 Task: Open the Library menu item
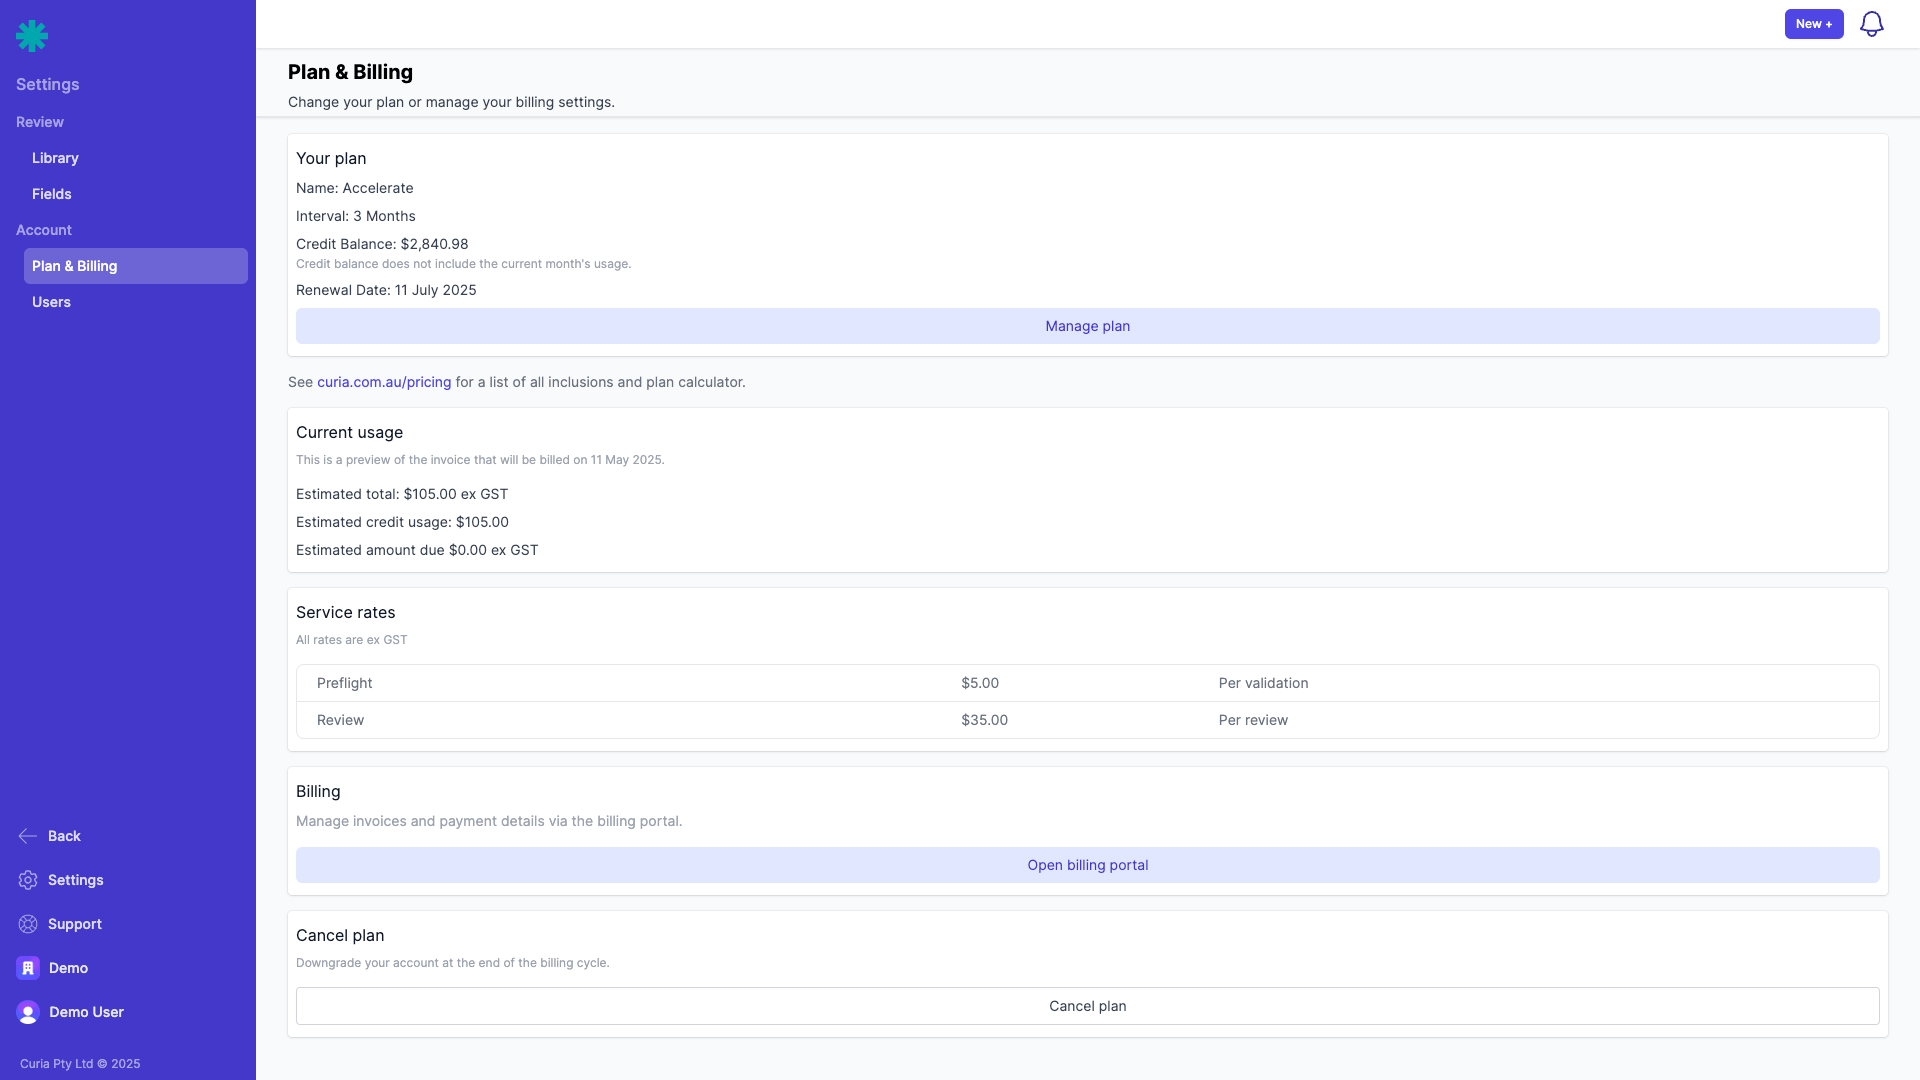pyautogui.click(x=55, y=158)
